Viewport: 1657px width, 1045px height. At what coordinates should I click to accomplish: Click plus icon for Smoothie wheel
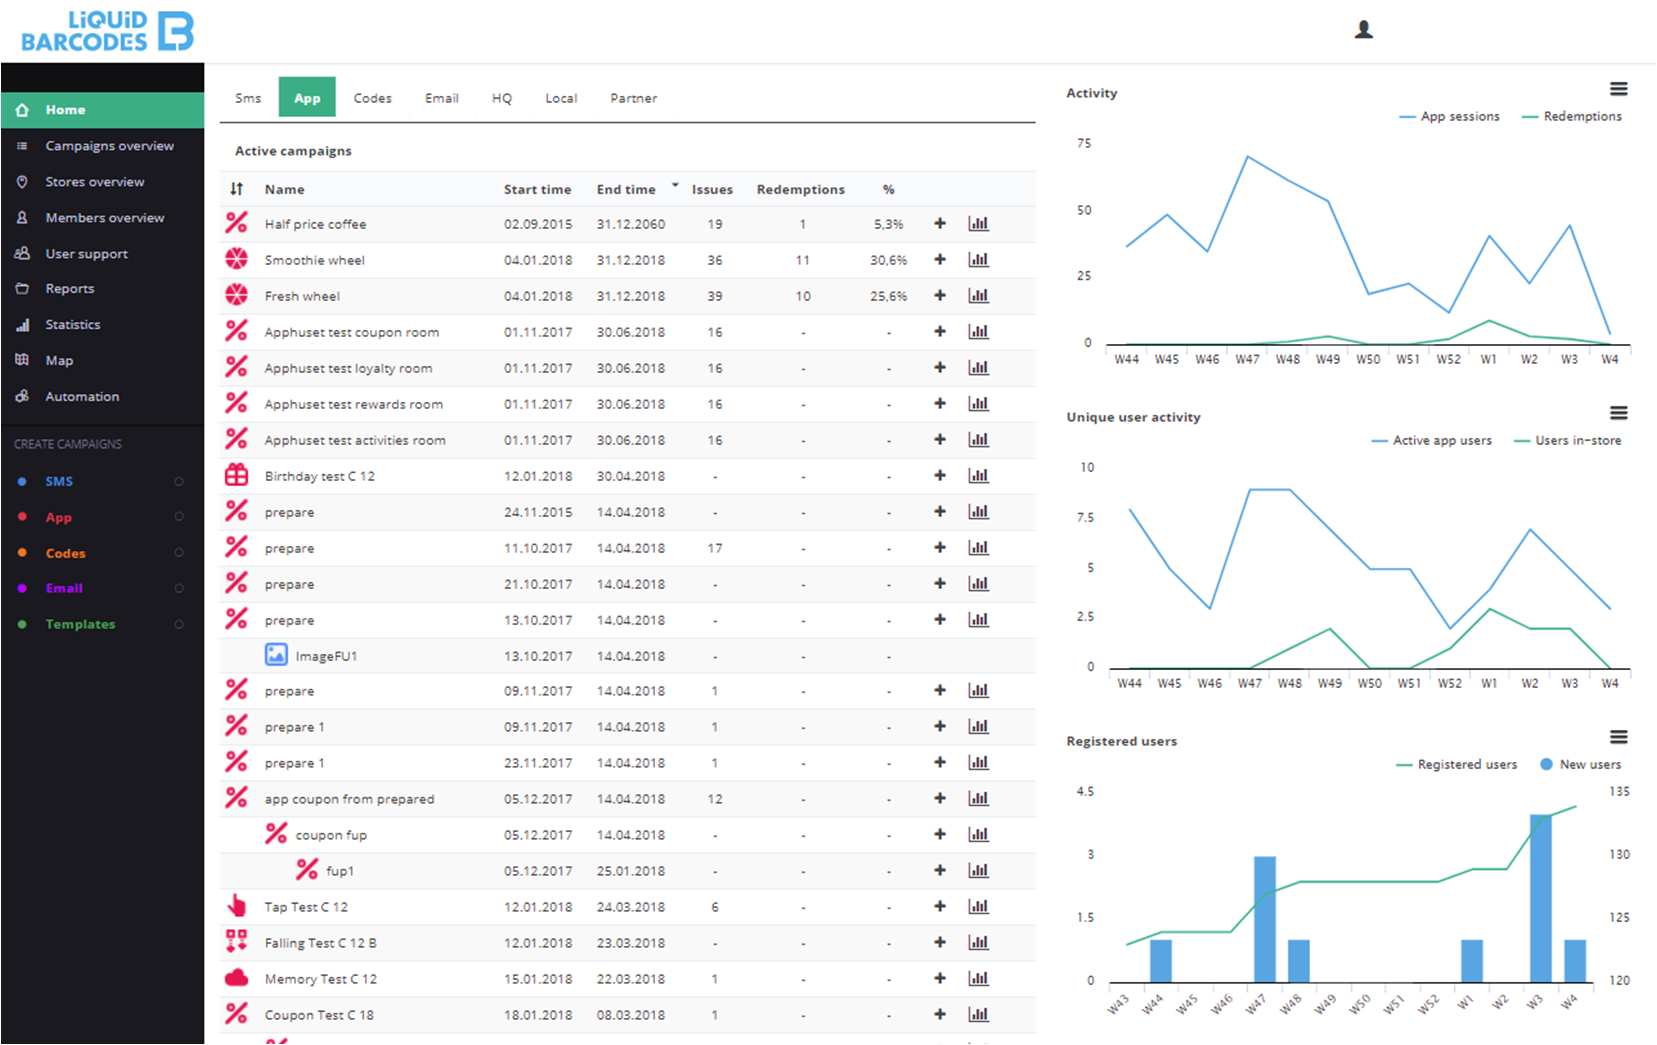point(940,260)
